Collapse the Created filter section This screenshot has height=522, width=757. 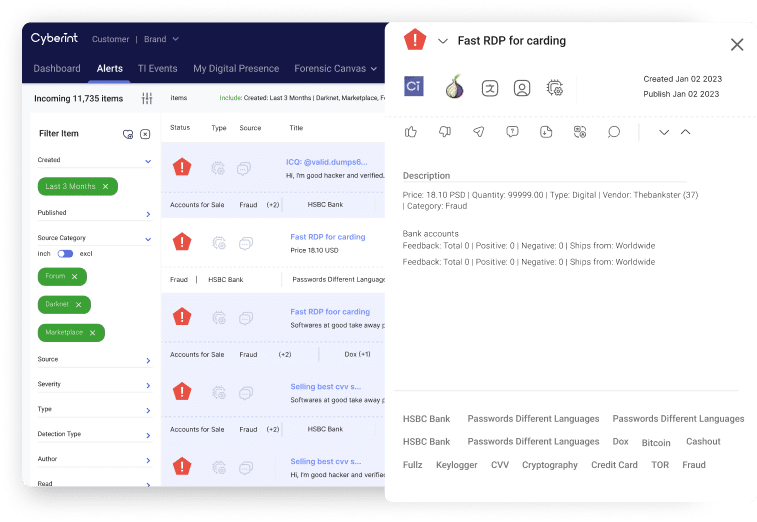pyautogui.click(x=148, y=161)
